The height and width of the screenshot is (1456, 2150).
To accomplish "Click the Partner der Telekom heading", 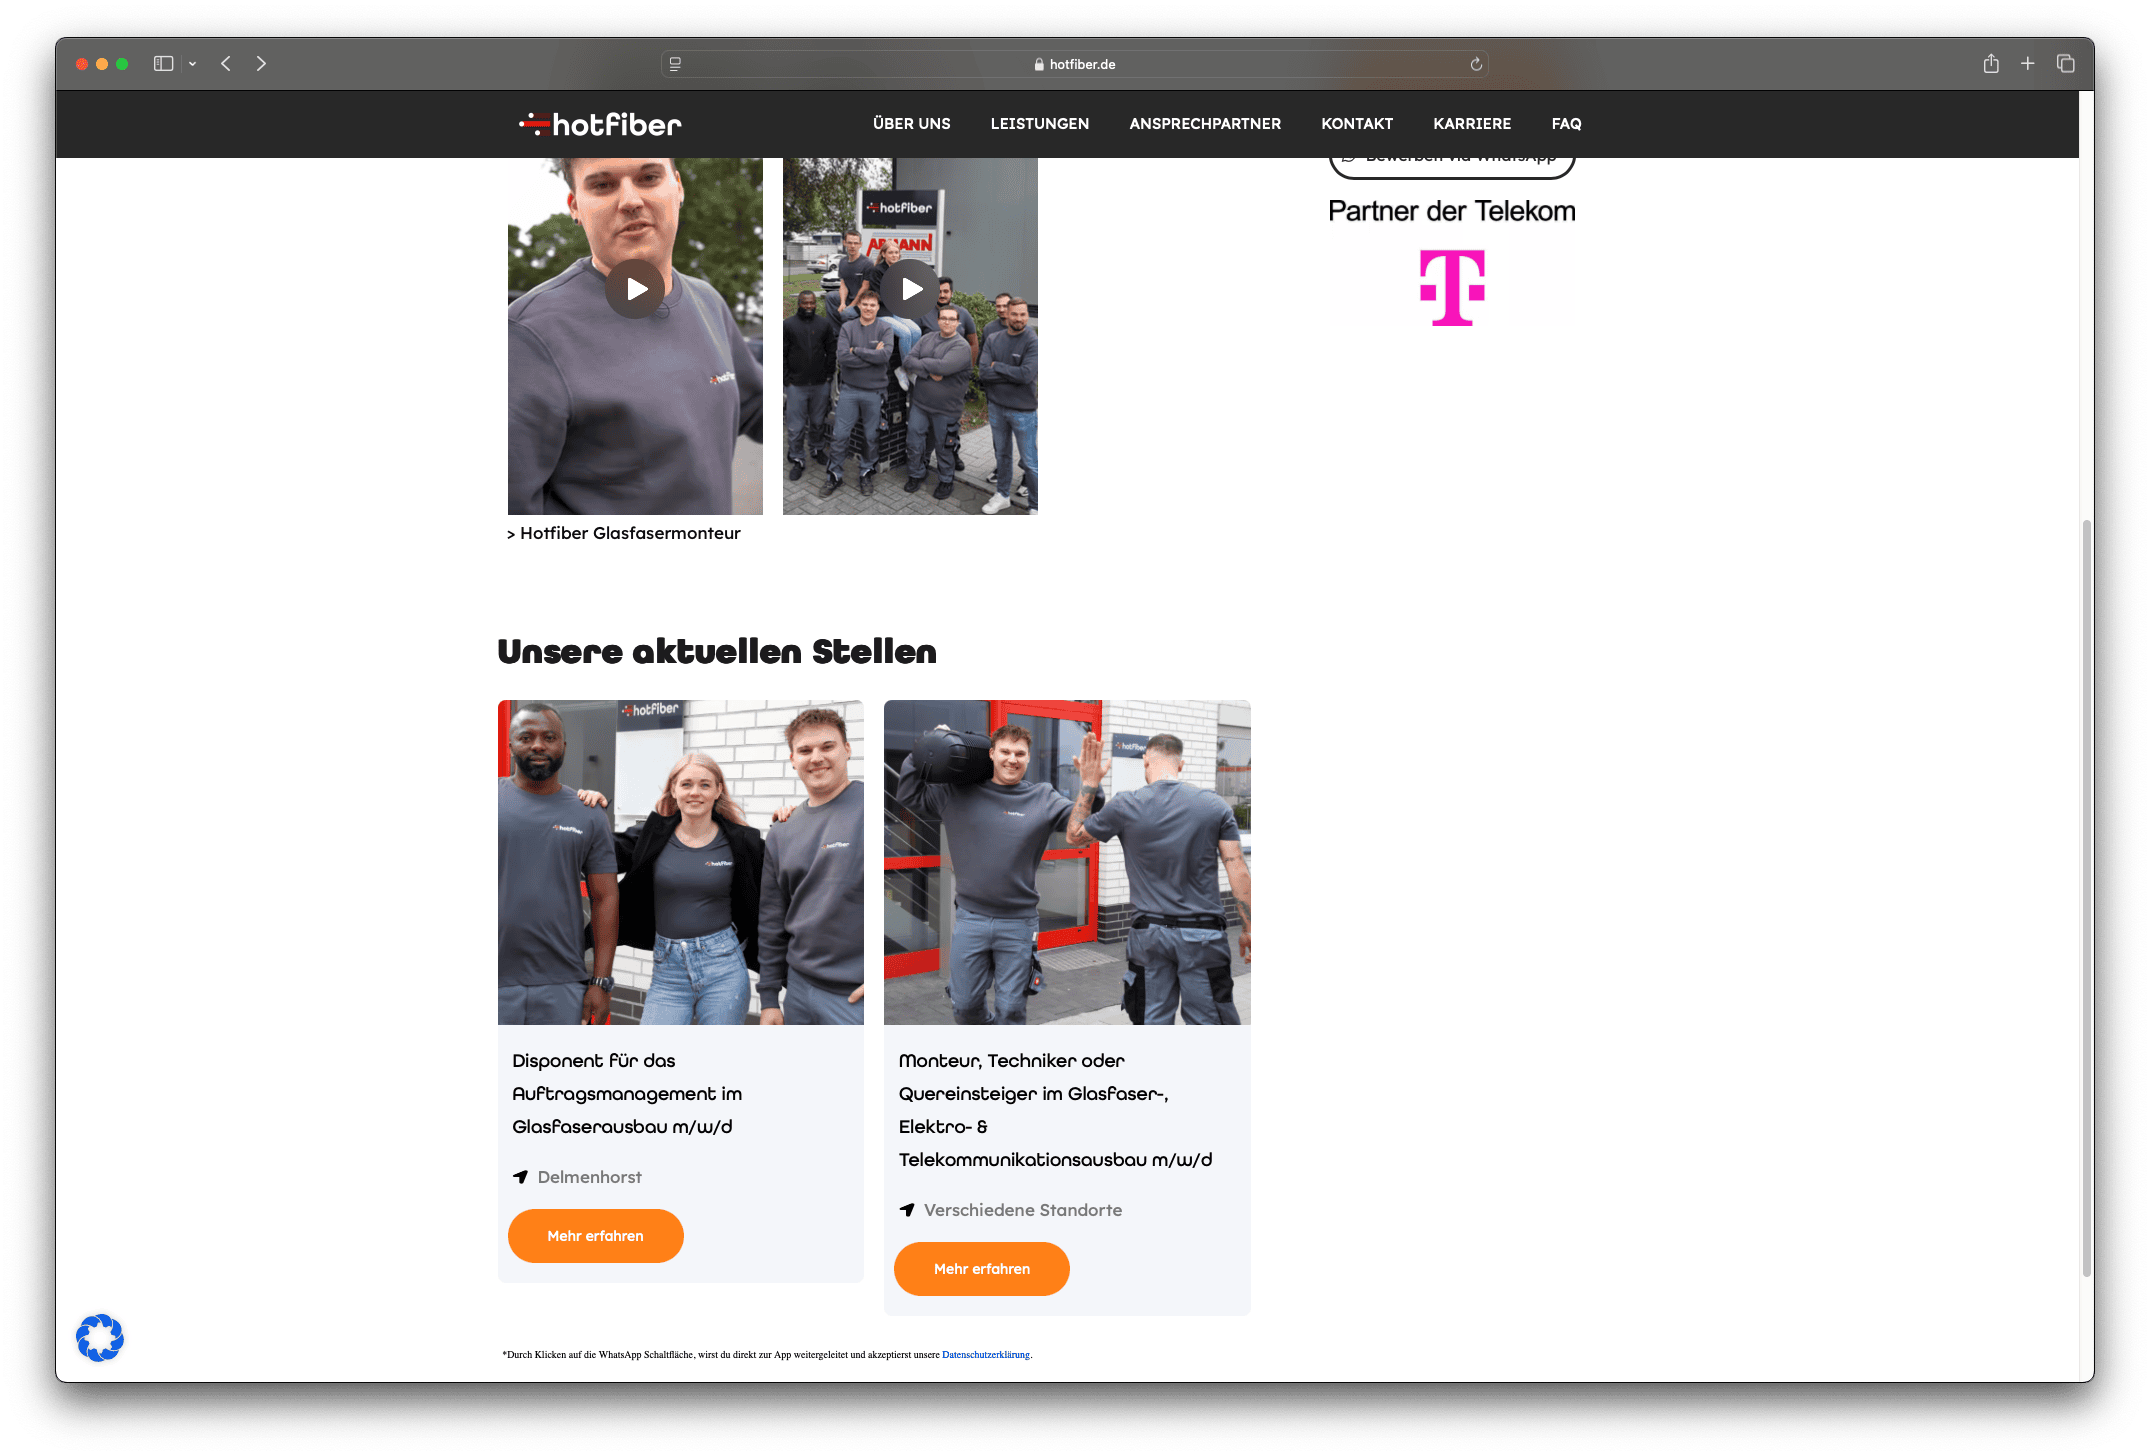I will click(1452, 211).
